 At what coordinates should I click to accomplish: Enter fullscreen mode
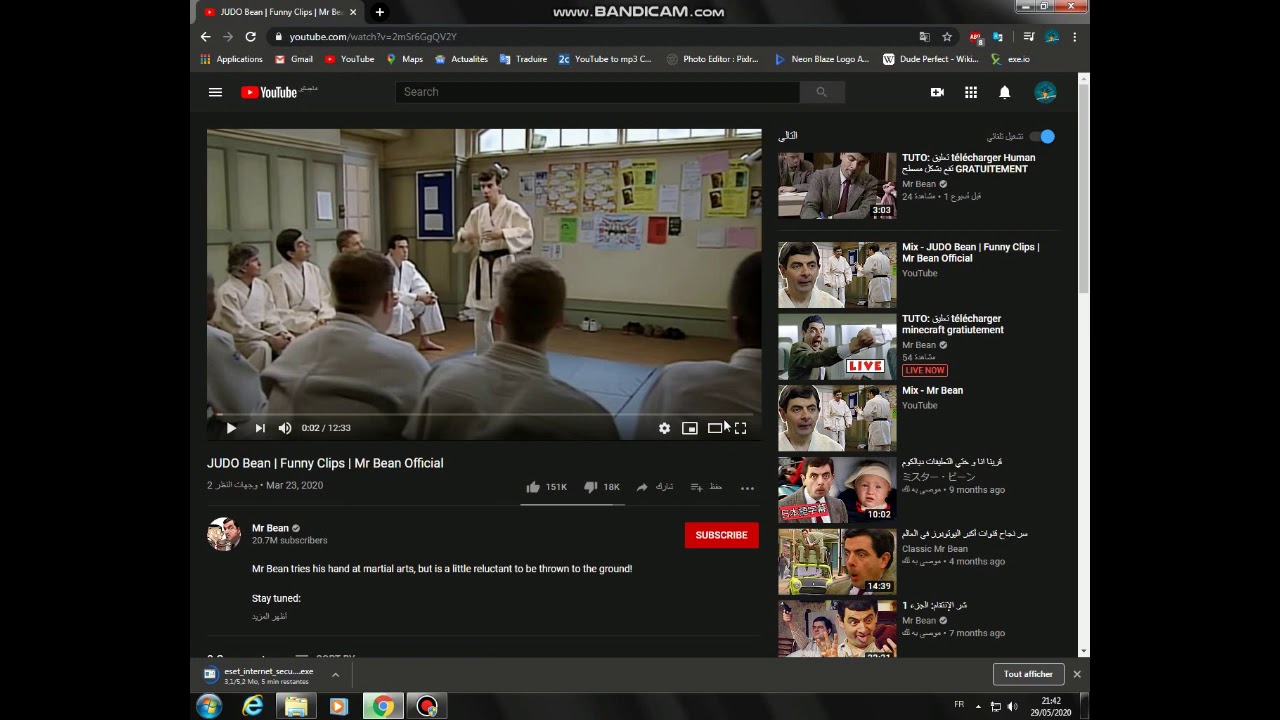[x=741, y=428]
